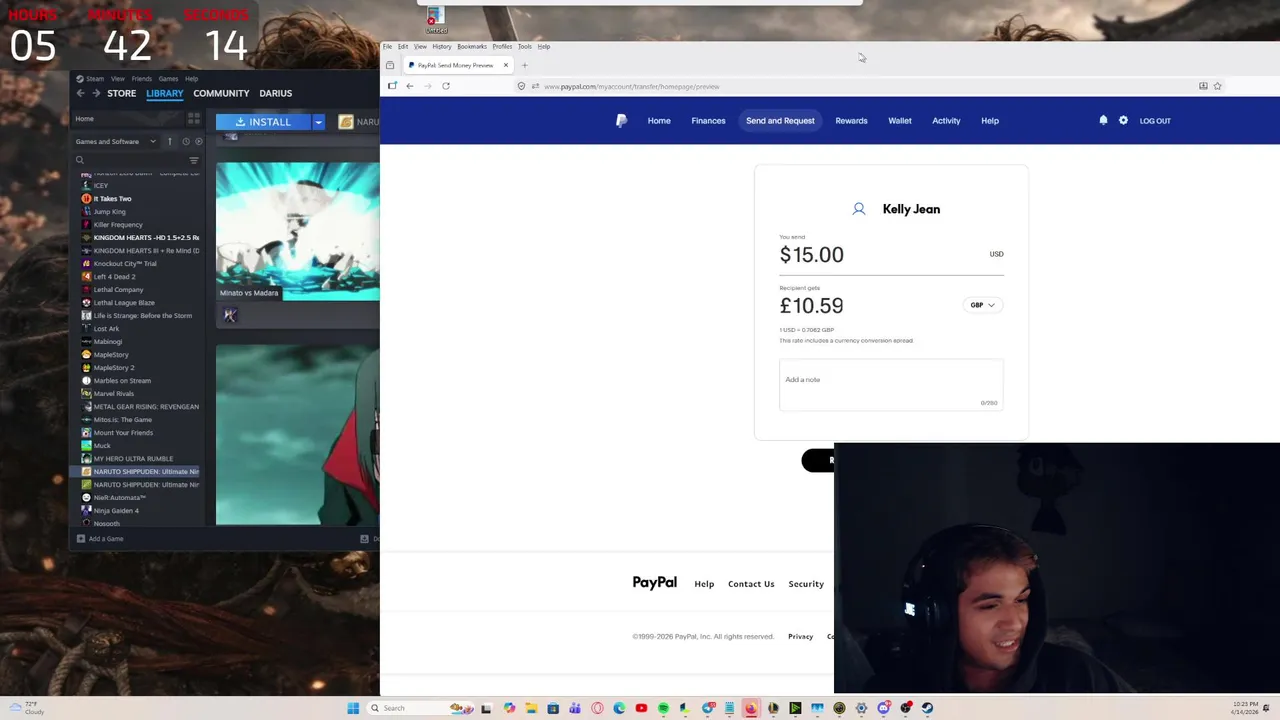The height and width of the screenshot is (720, 1280).
Task: Open Discord from taskbar
Action: (883, 708)
